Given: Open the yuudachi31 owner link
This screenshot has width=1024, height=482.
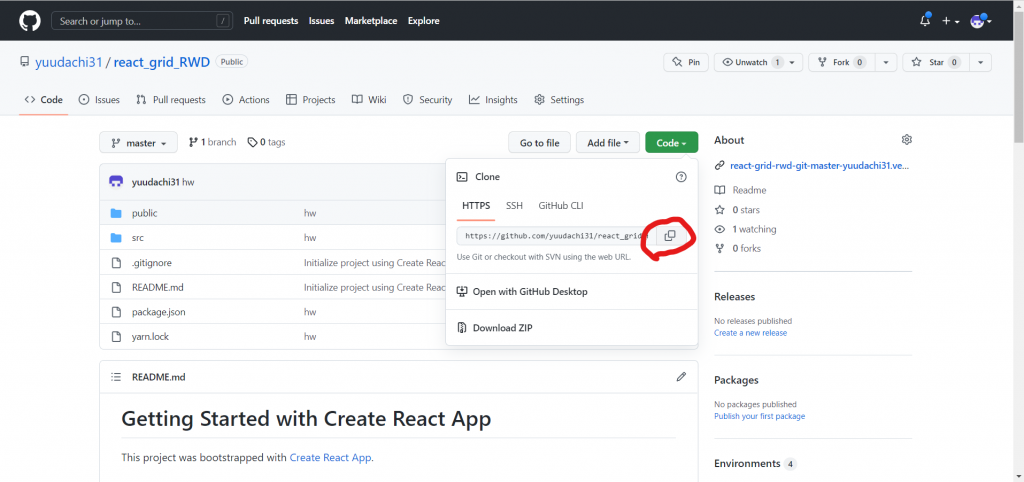Looking at the screenshot, I should coord(69,62).
